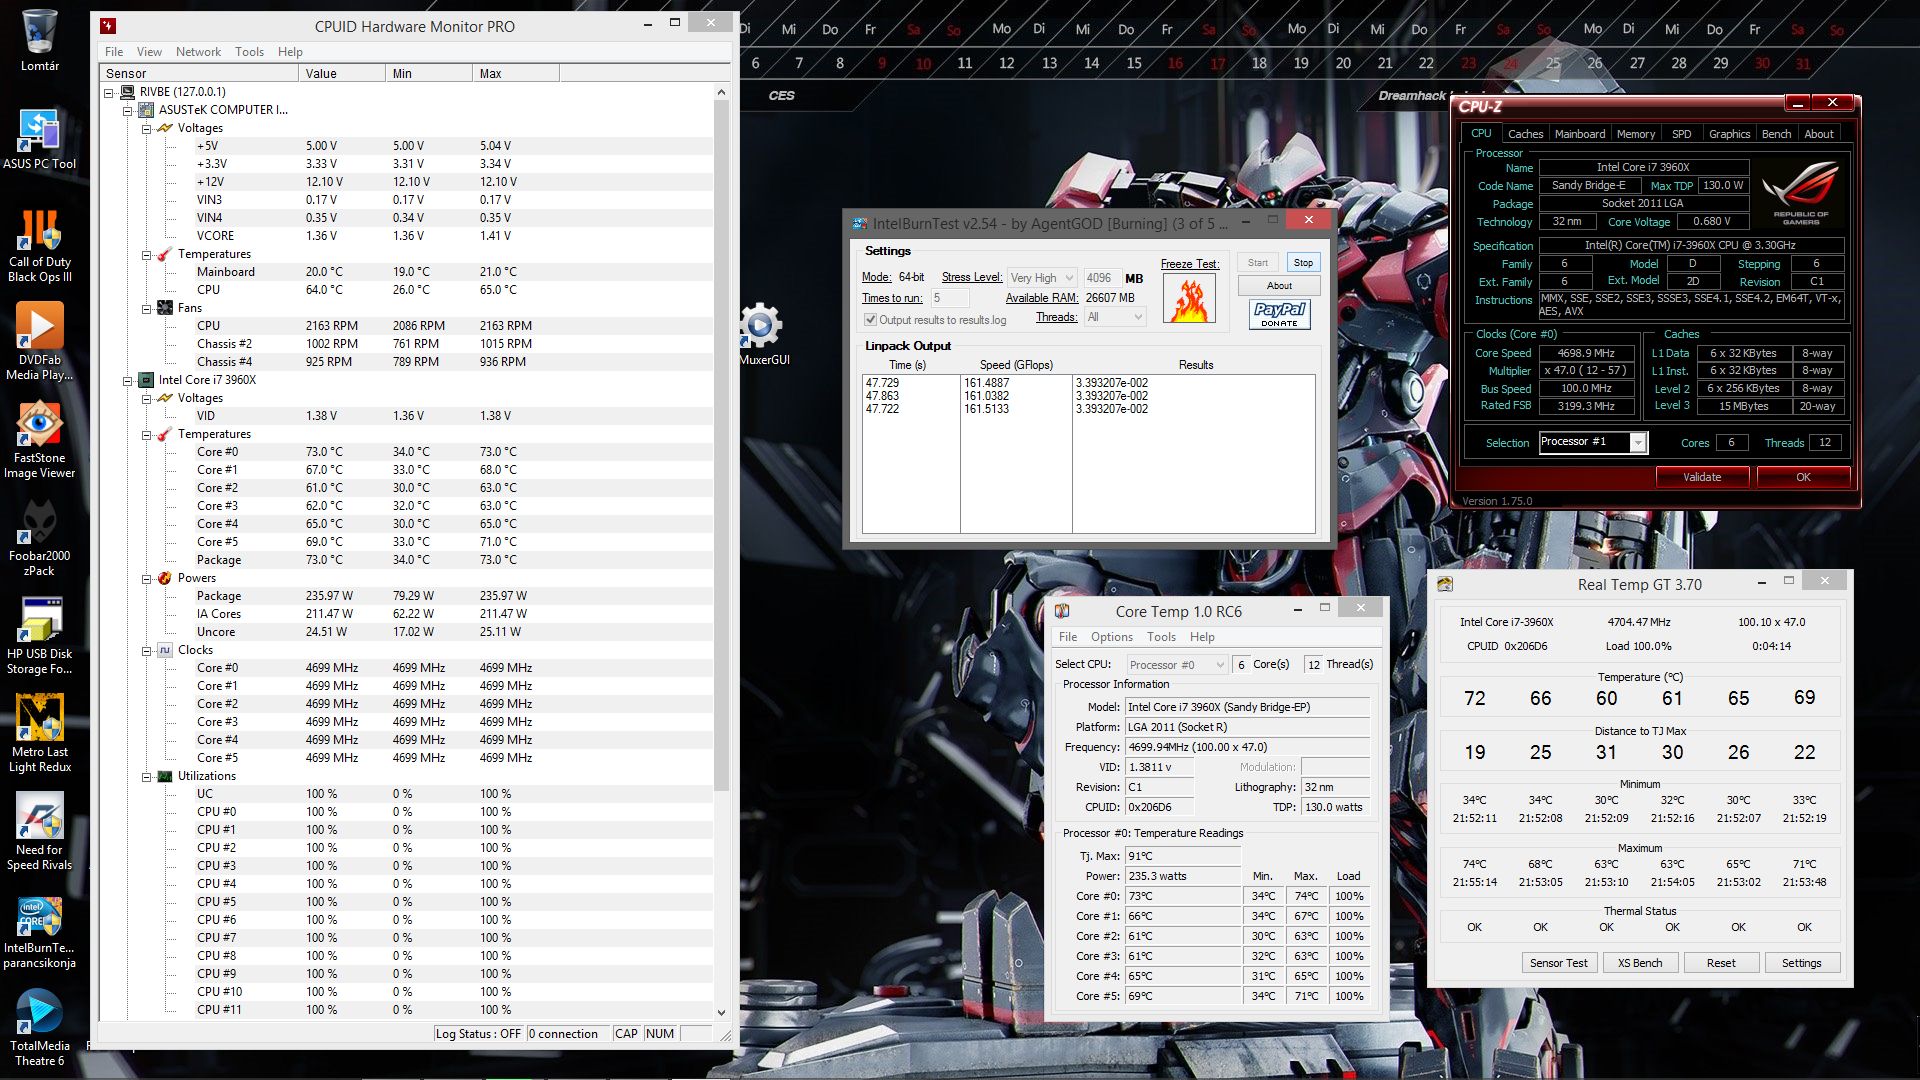1920x1080 pixels.
Task: Open the File menu in Core Temp
Action: (x=1067, y=637)
